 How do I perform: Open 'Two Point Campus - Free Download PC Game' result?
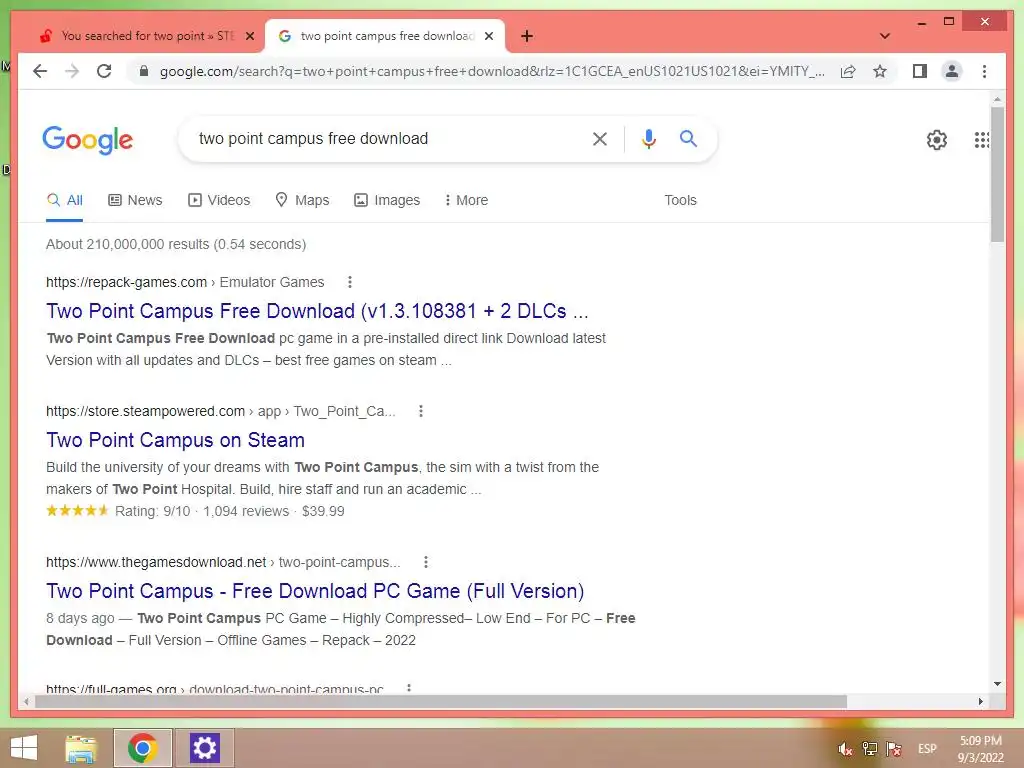tap(315, 591)
